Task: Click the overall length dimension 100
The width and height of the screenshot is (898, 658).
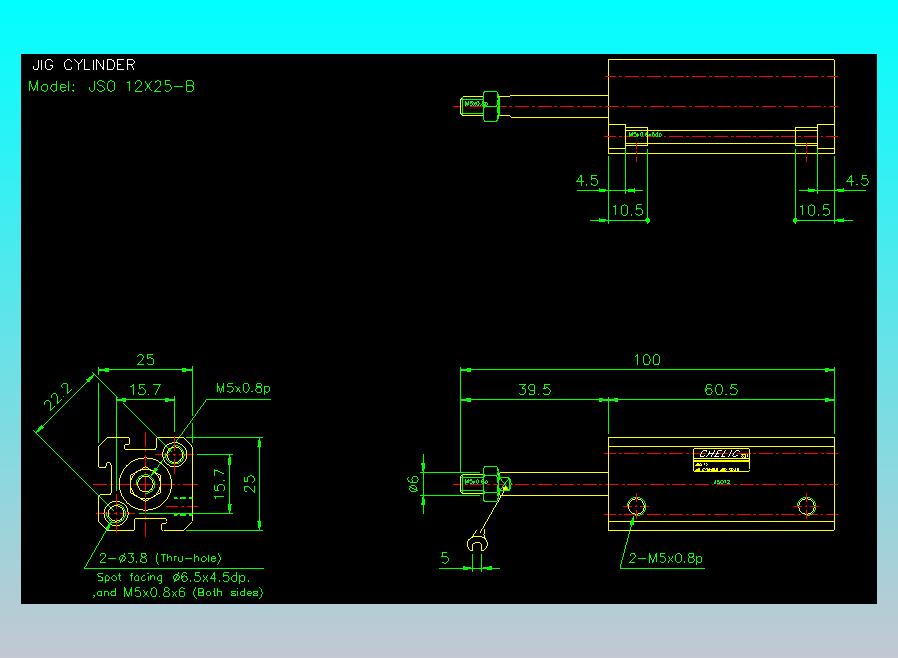Action: (x=647, y=360)
